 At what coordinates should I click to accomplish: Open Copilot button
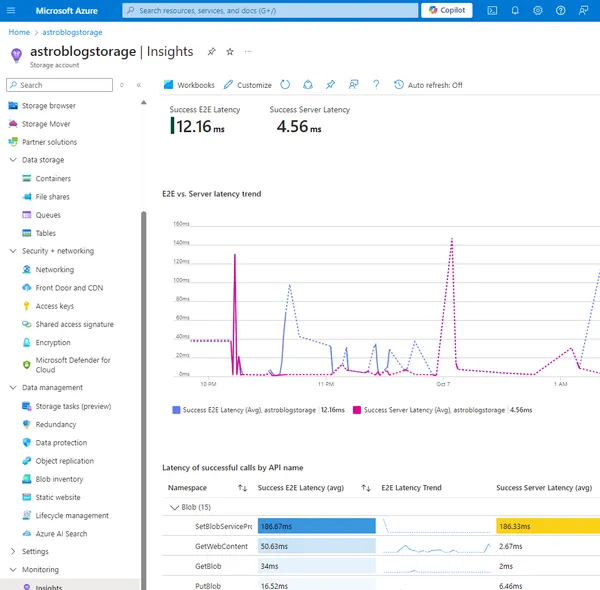[447, 10]
